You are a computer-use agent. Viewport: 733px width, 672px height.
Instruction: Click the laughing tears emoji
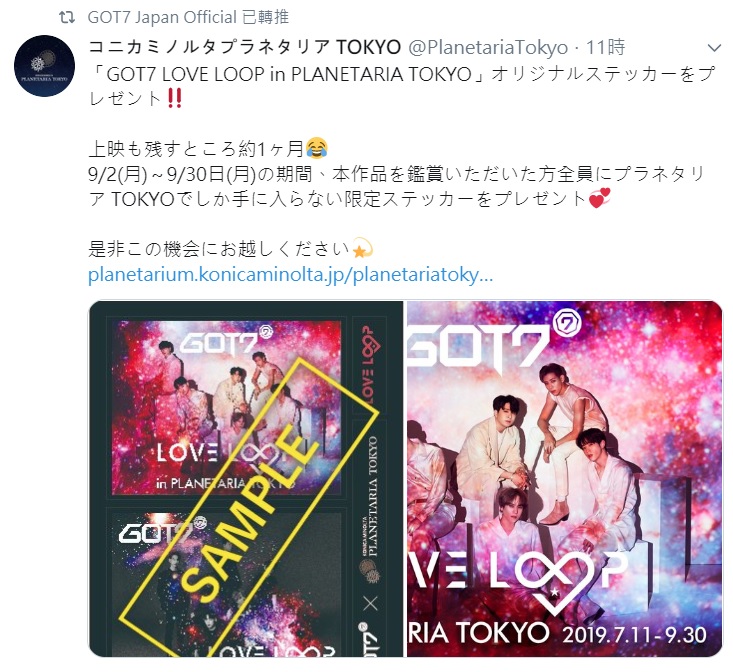(x=316, y=149)
